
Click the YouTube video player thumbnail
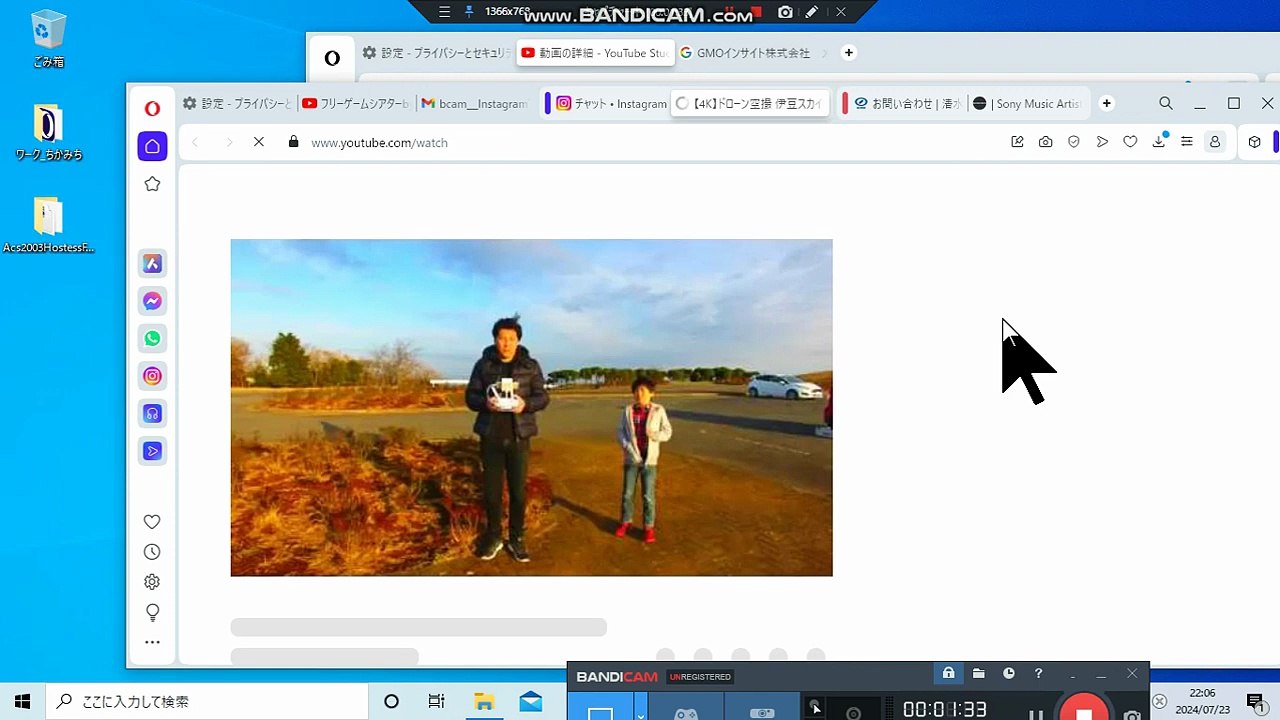[531, 407]
